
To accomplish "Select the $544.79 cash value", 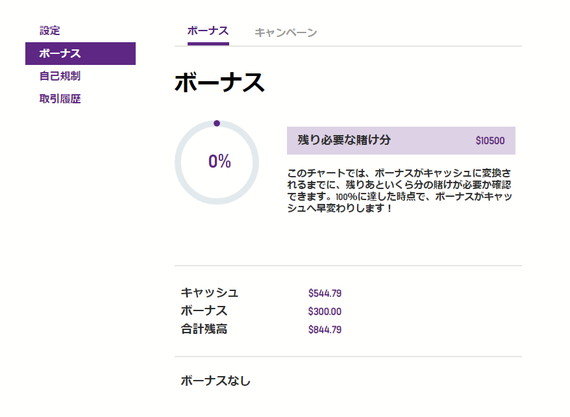I will coord(325,293).
